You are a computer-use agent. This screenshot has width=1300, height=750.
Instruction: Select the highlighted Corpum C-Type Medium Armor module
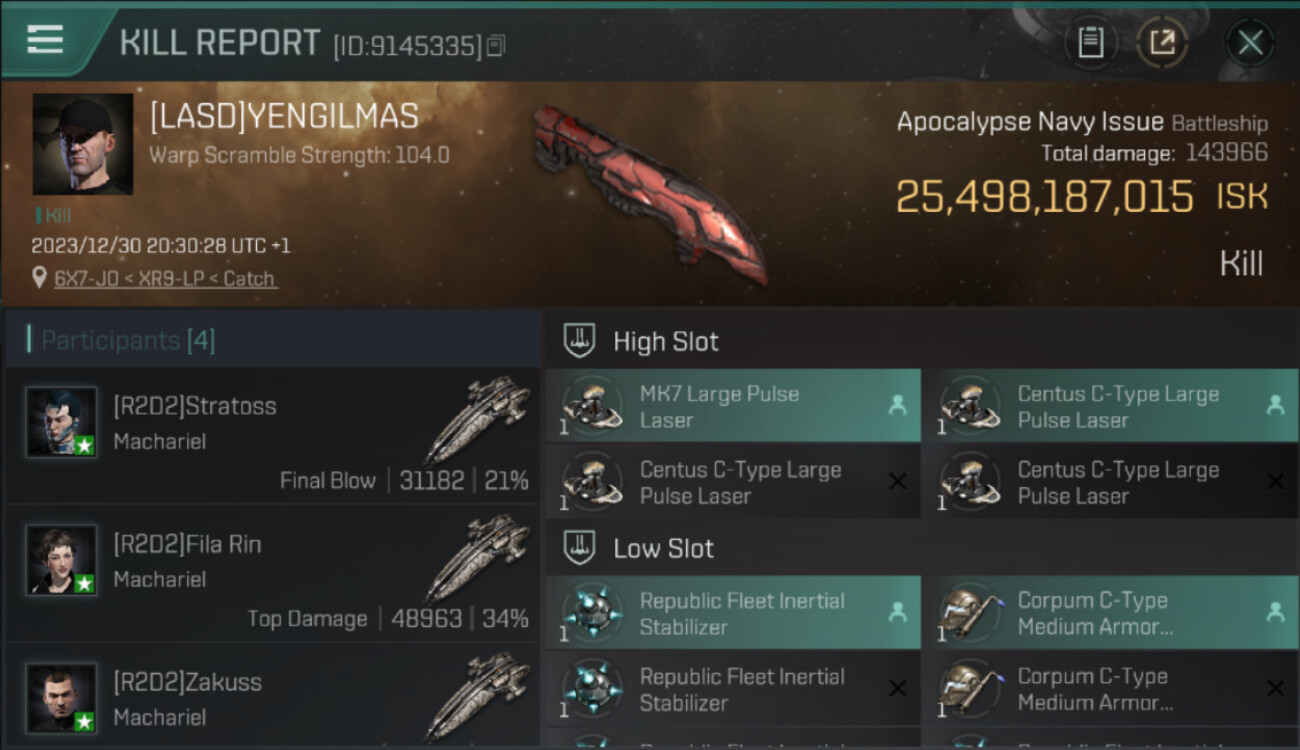pos(1111,613)
